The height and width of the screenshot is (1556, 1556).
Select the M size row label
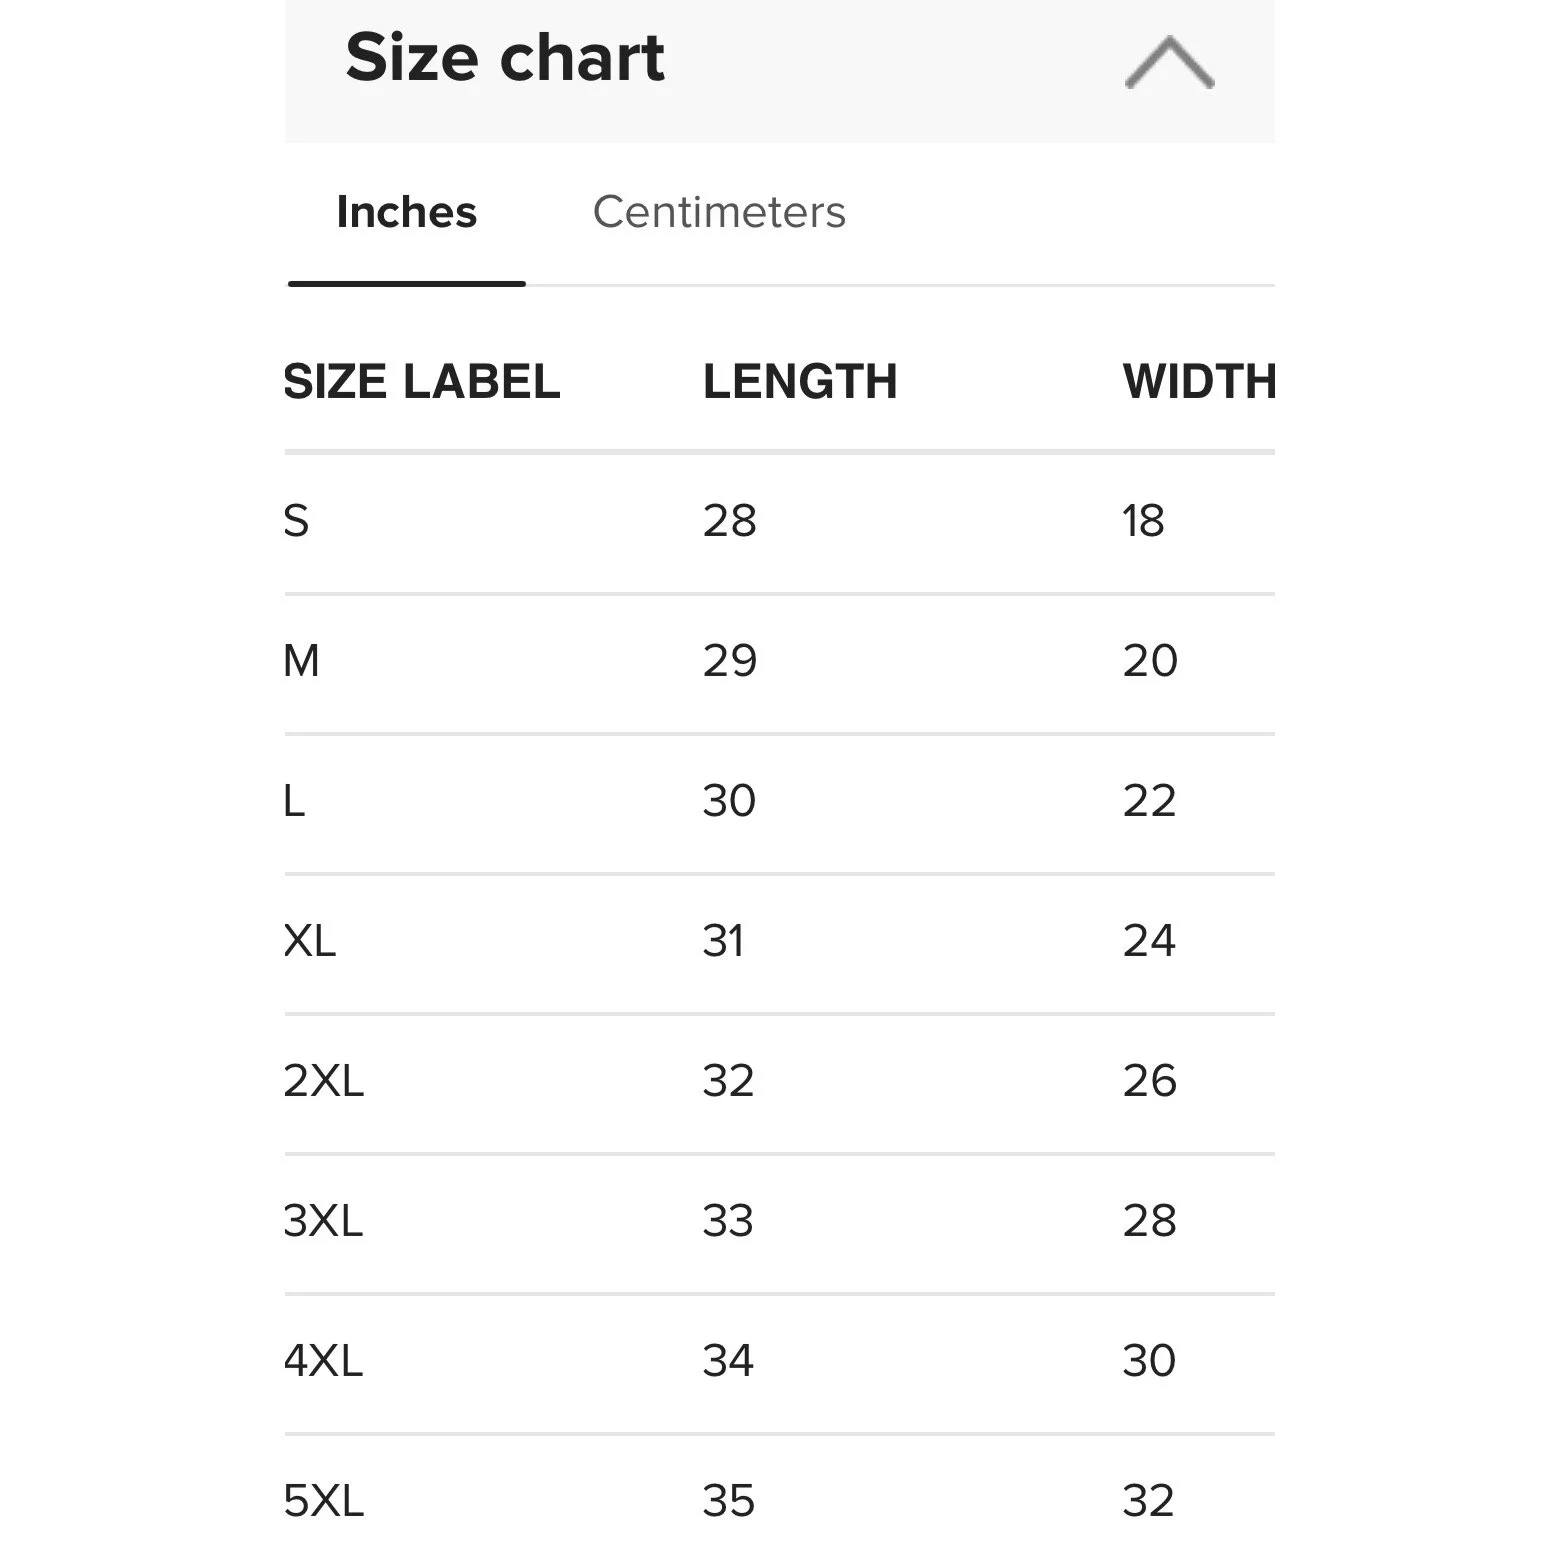click(x=301, y=661)
